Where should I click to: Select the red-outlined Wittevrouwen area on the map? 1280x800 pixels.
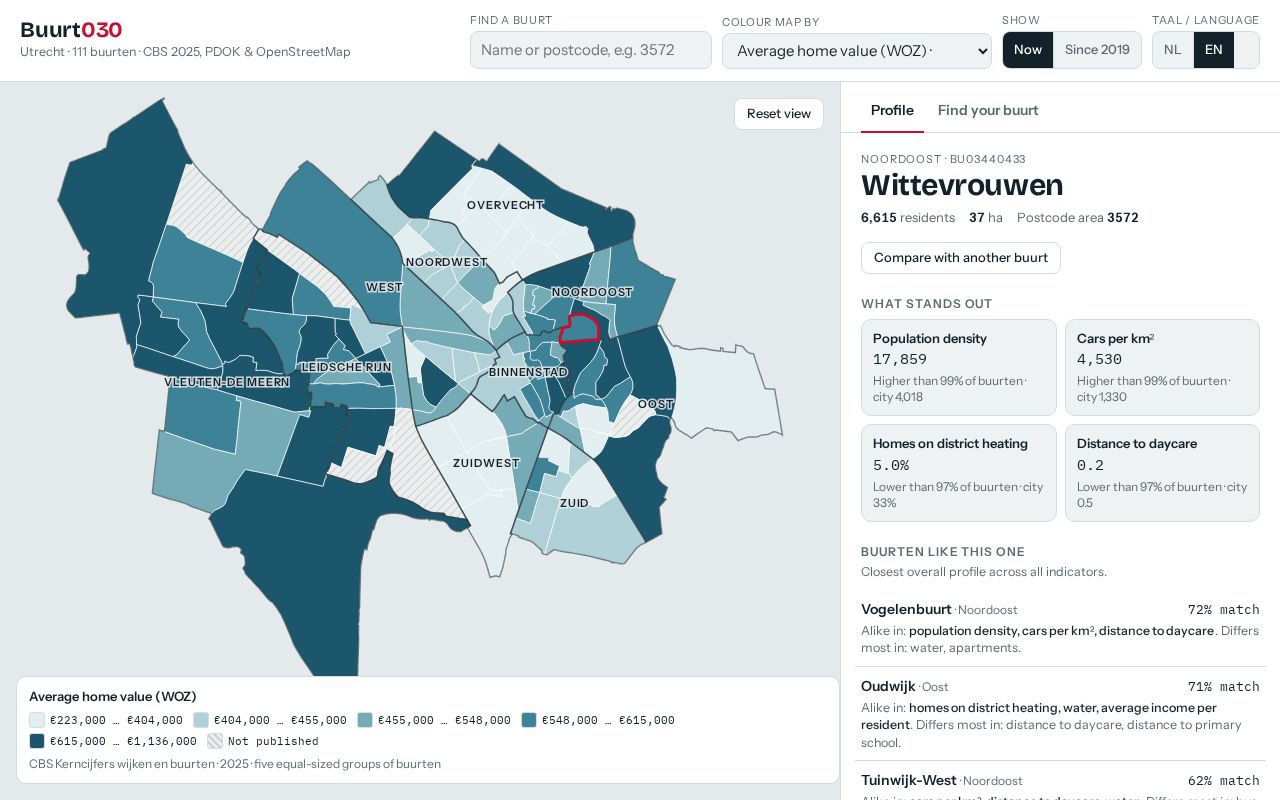coord(579,329)
